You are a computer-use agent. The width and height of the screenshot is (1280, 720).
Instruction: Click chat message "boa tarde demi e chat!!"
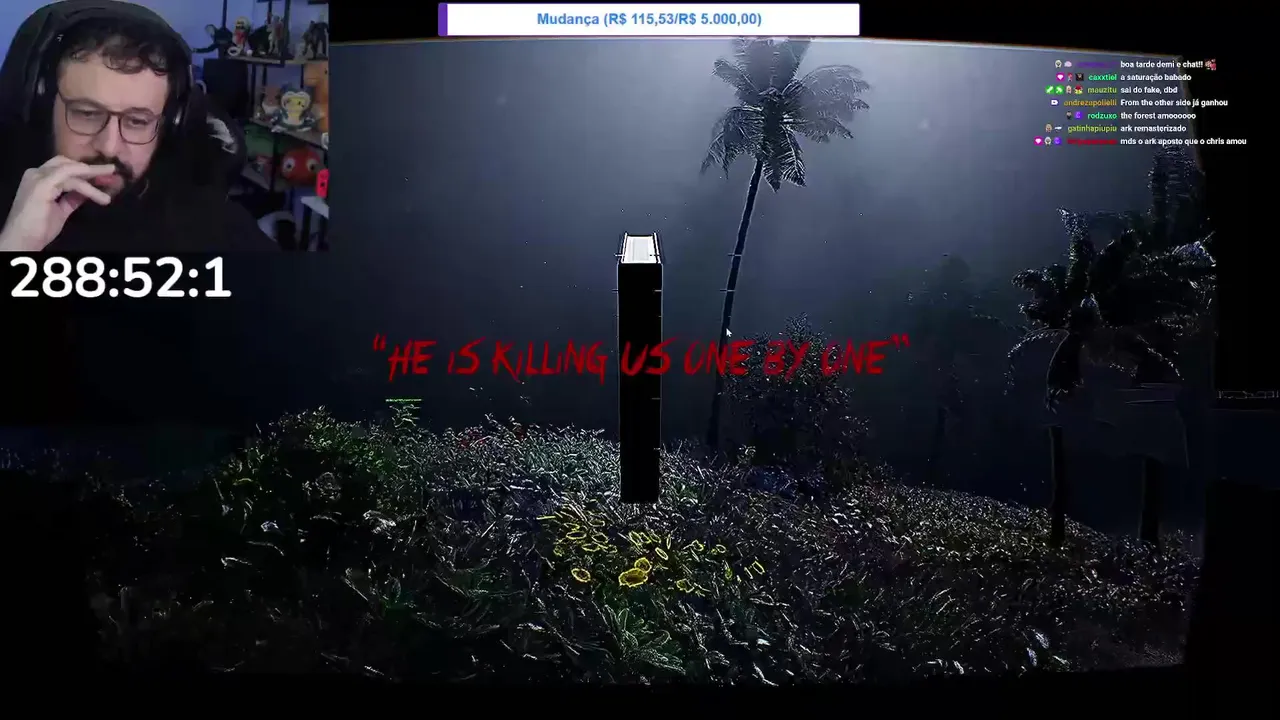(x=1161, y=64)
